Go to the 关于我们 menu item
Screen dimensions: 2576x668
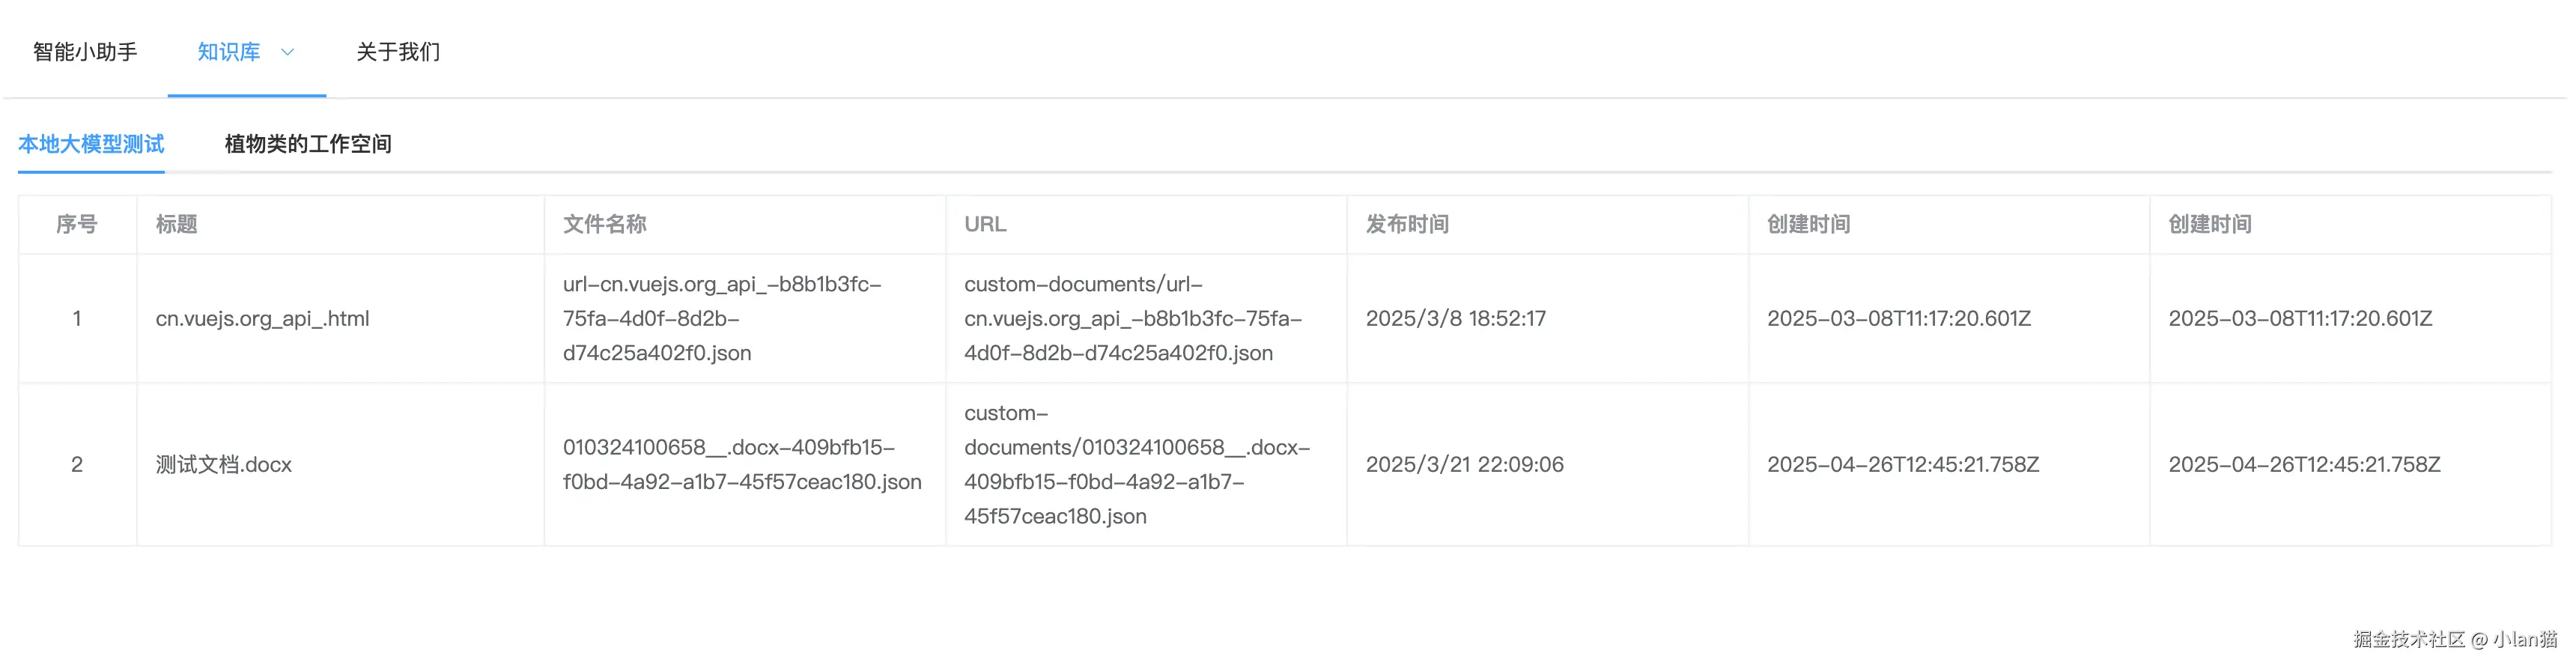[x=397, y=52]
